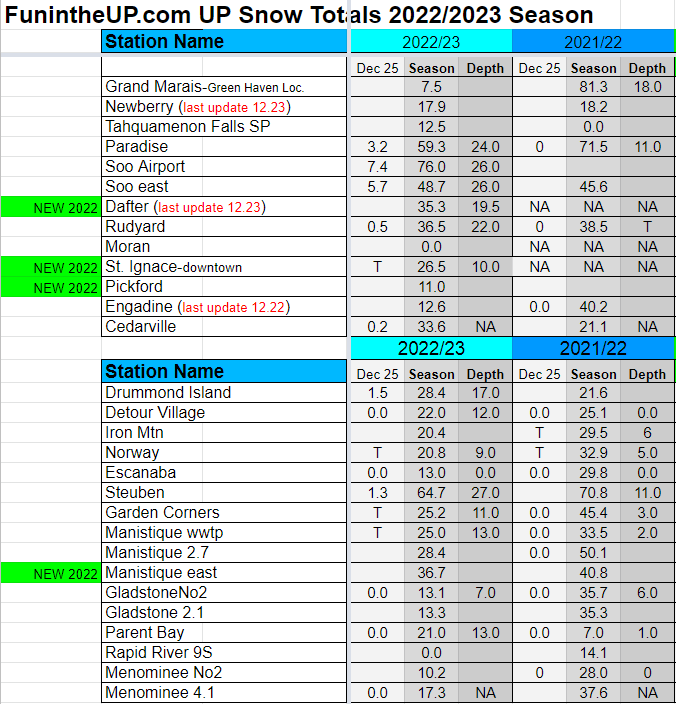Click Steuben season total 64.7
This screenshot has width=676, height=704.
coord(431,493)
